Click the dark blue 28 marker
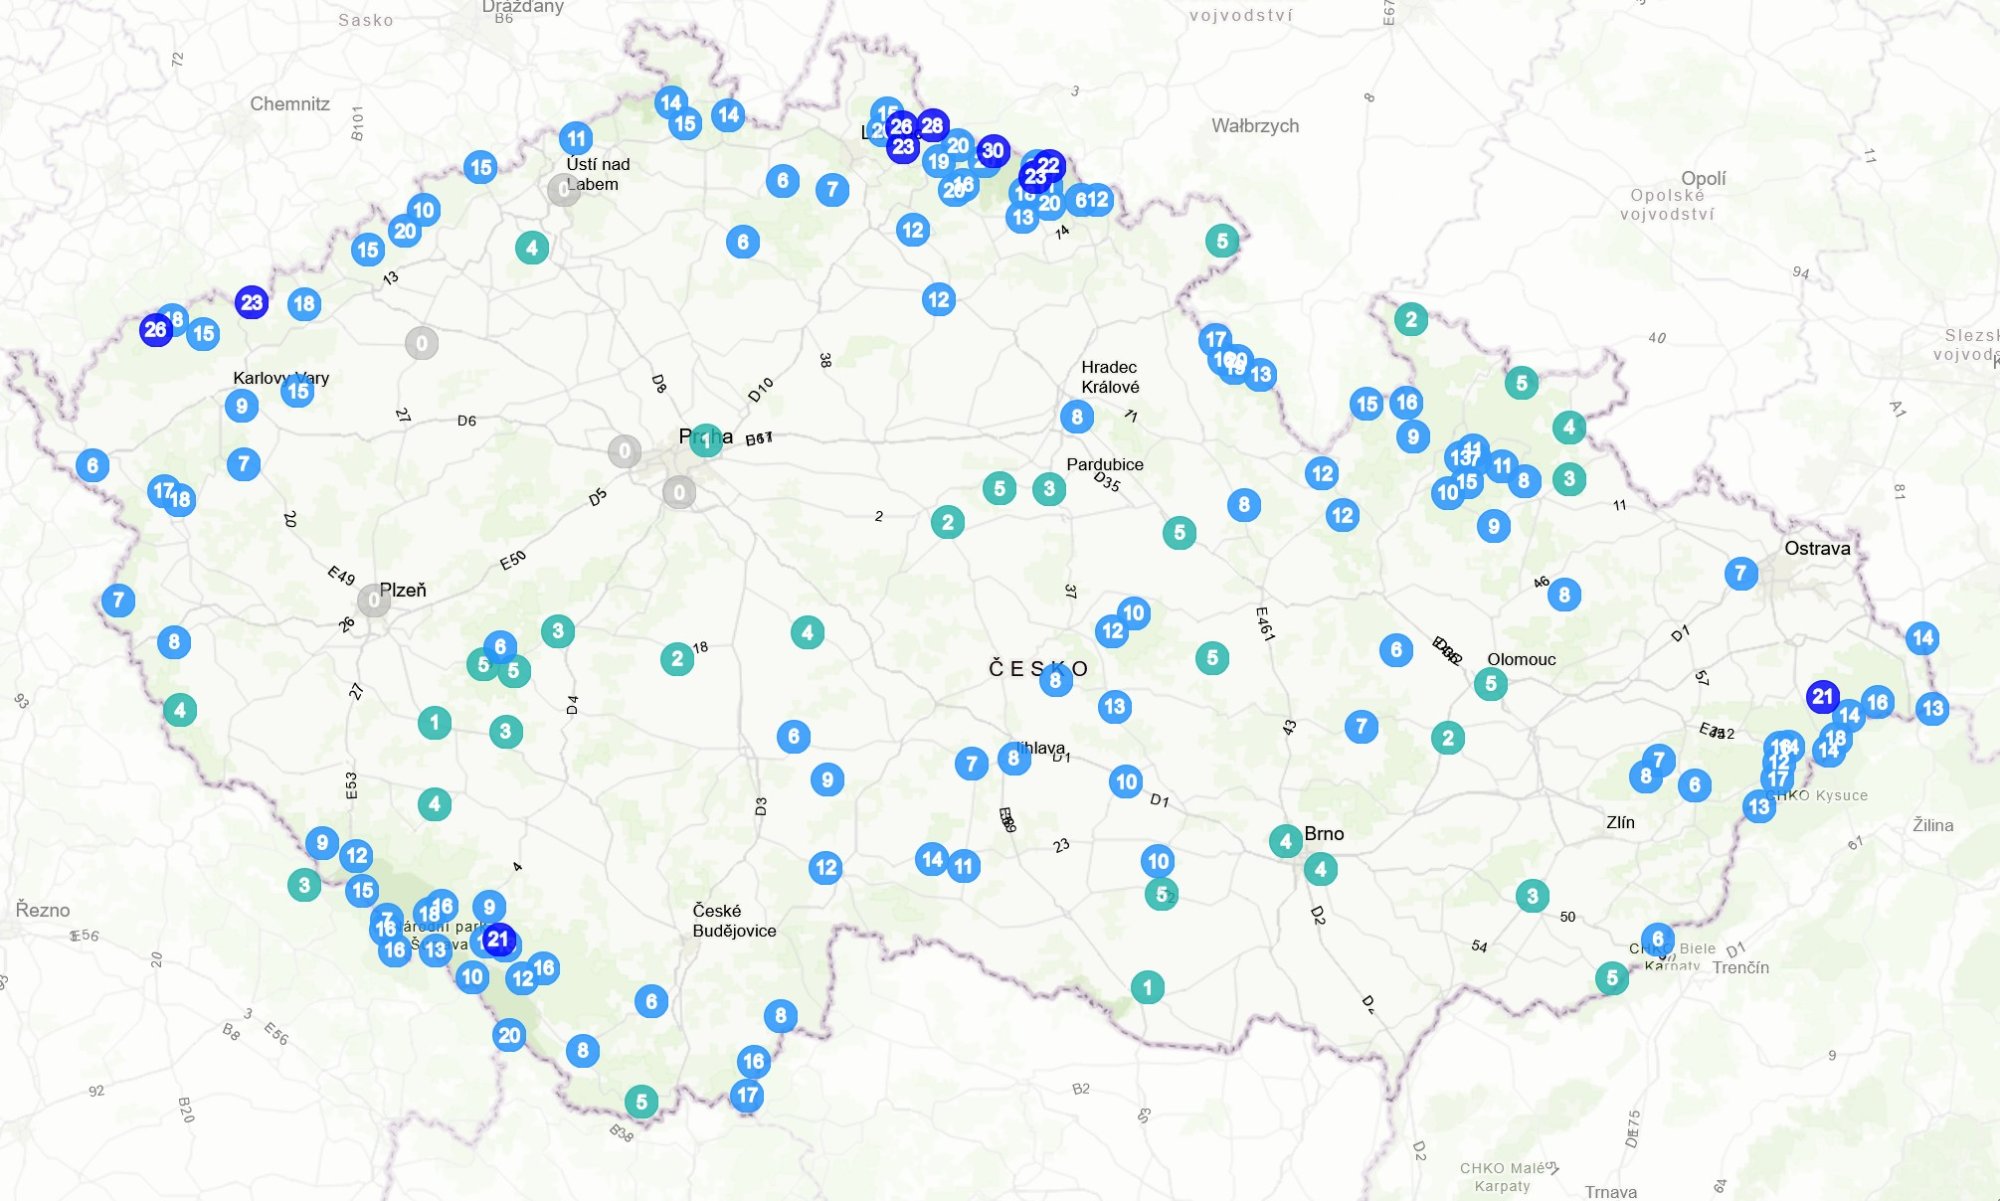The width and height of the screenshot is (2000, 1201). 932,126
